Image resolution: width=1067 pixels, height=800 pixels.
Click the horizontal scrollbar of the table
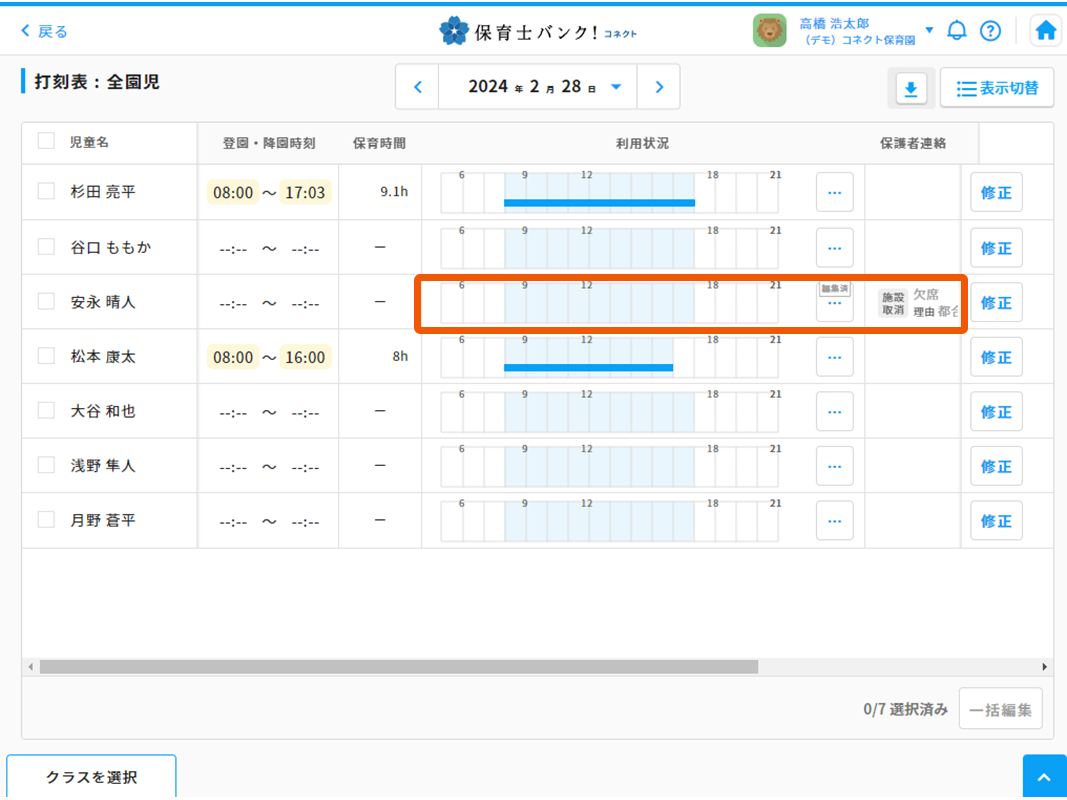tap(398, 666)
